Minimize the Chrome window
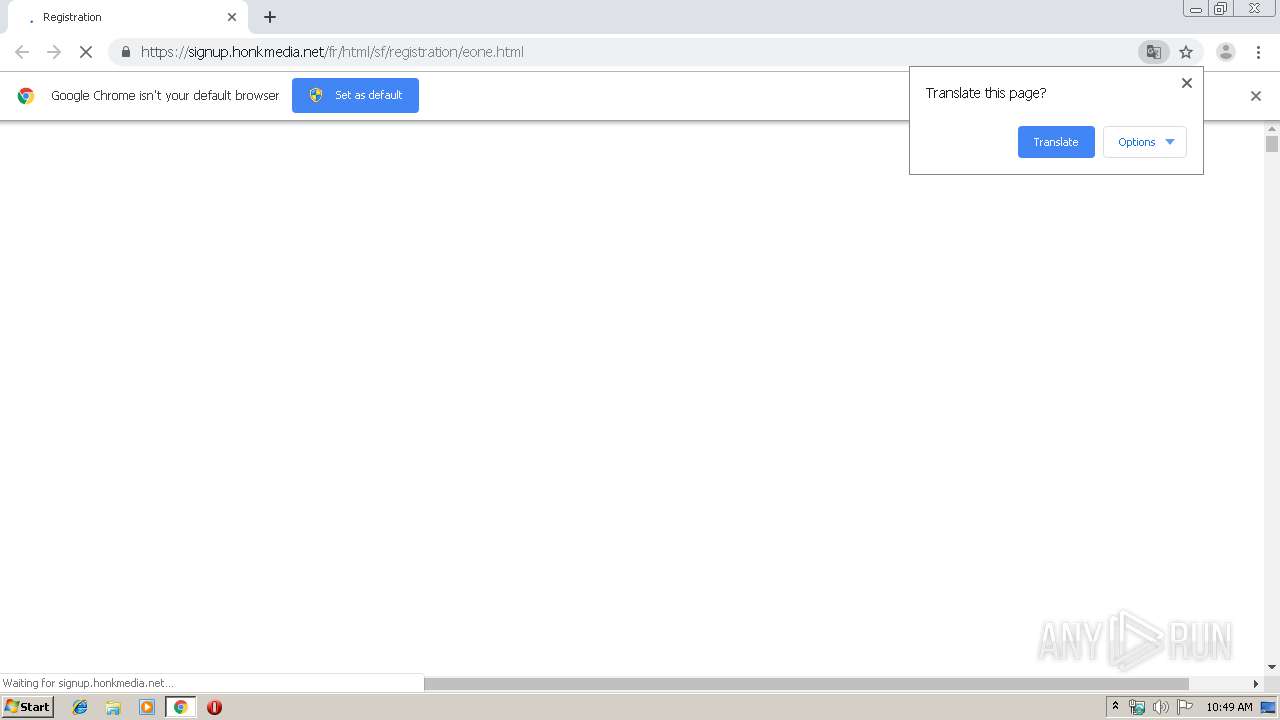1280x720 pixels. tap(1195, 9)
